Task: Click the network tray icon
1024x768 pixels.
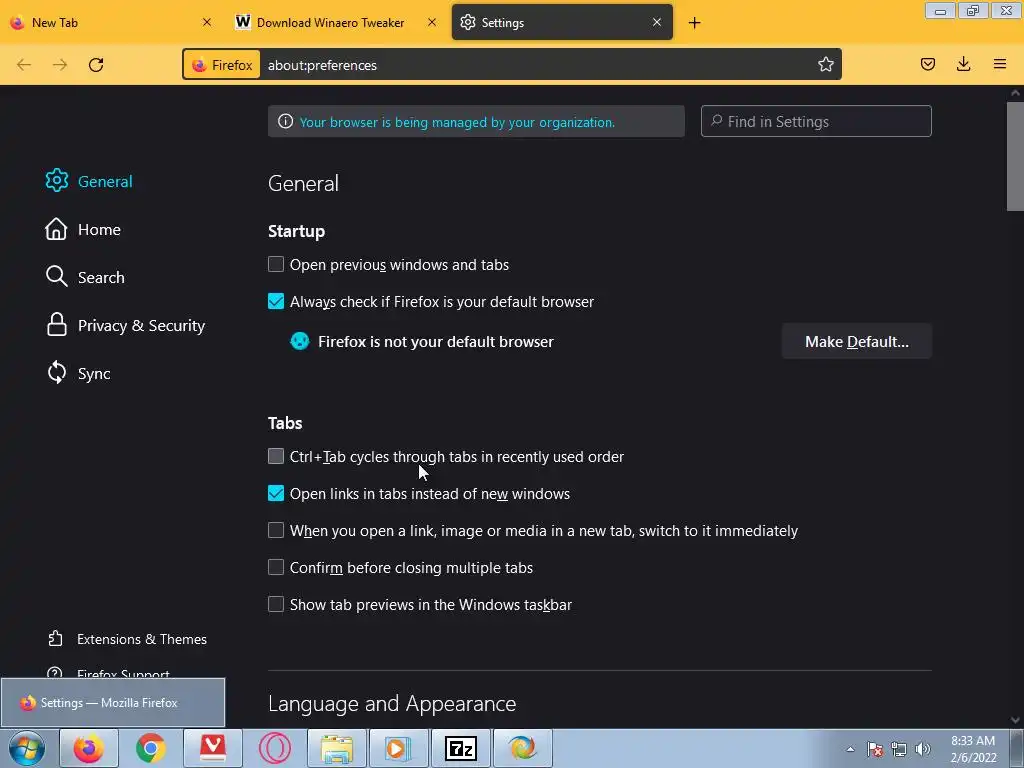Action: click(x=899, y=749)
